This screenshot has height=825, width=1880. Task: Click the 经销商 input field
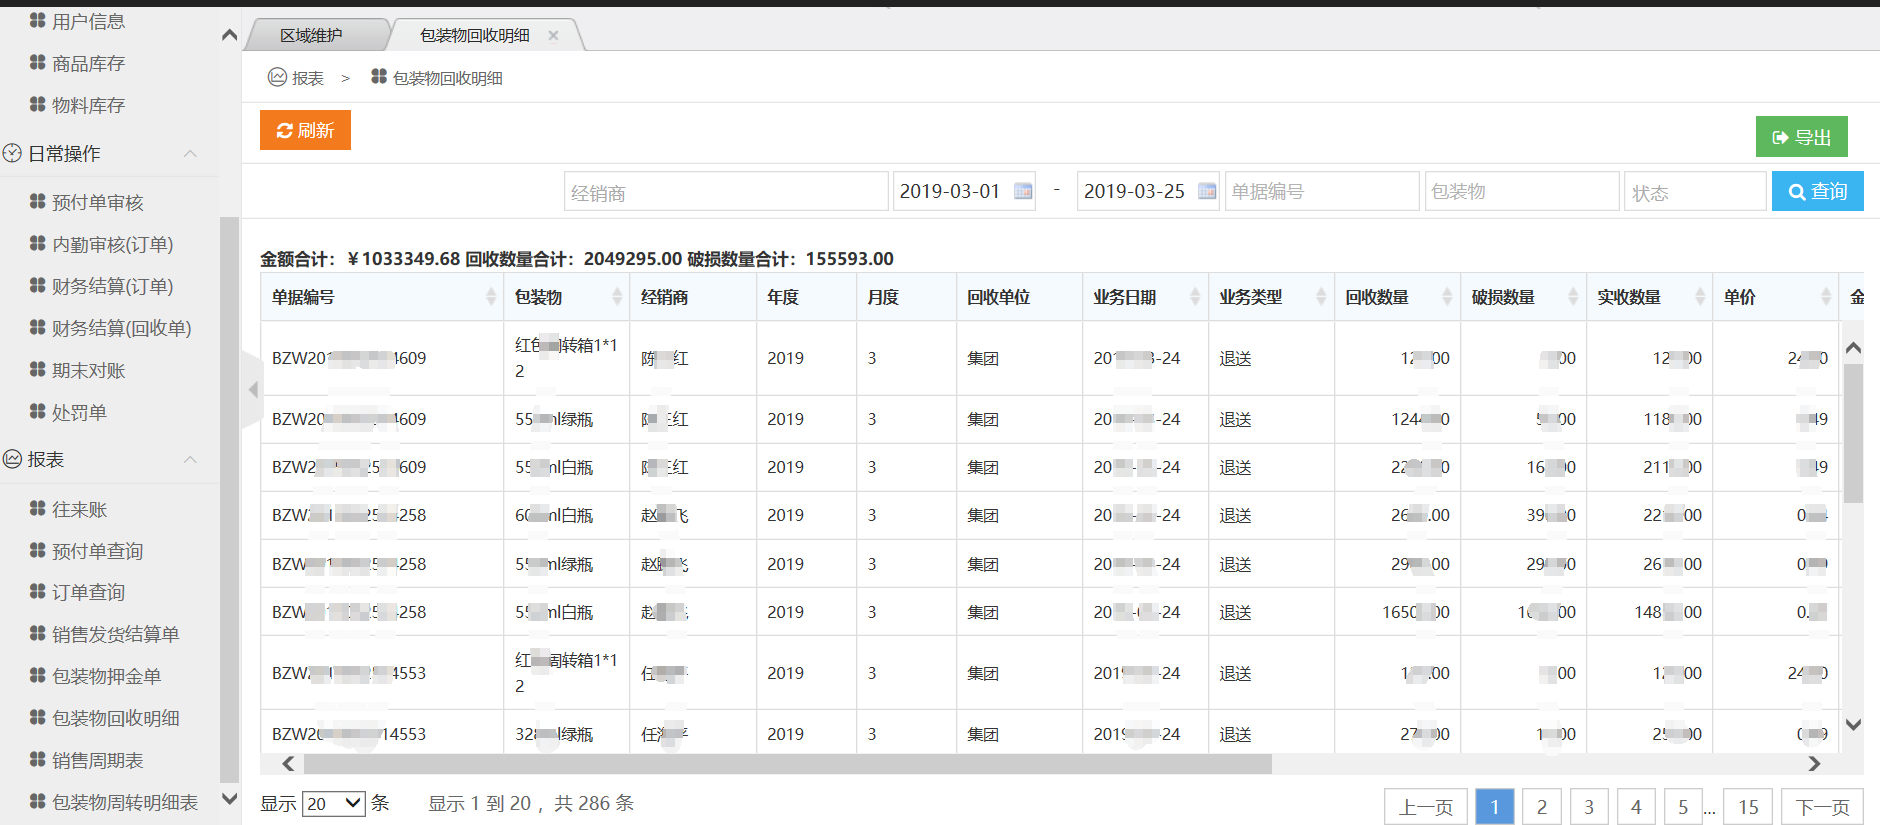725,192
